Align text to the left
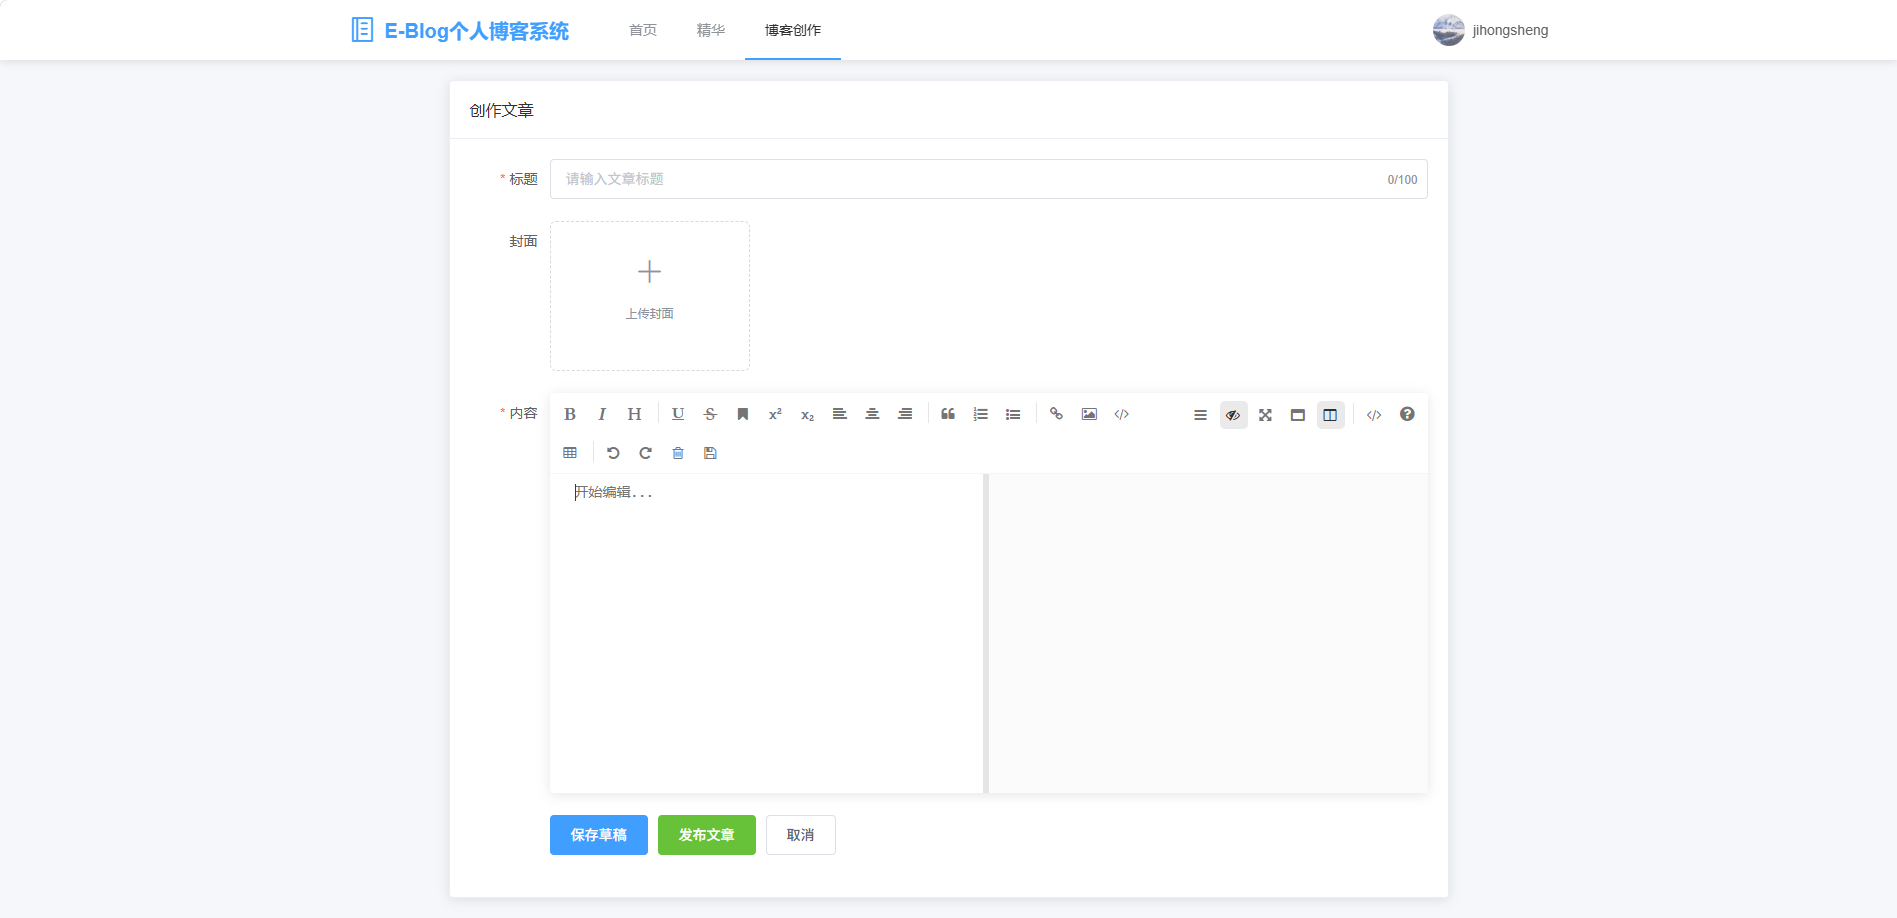Screen dimensions: 1897x918 840,414
